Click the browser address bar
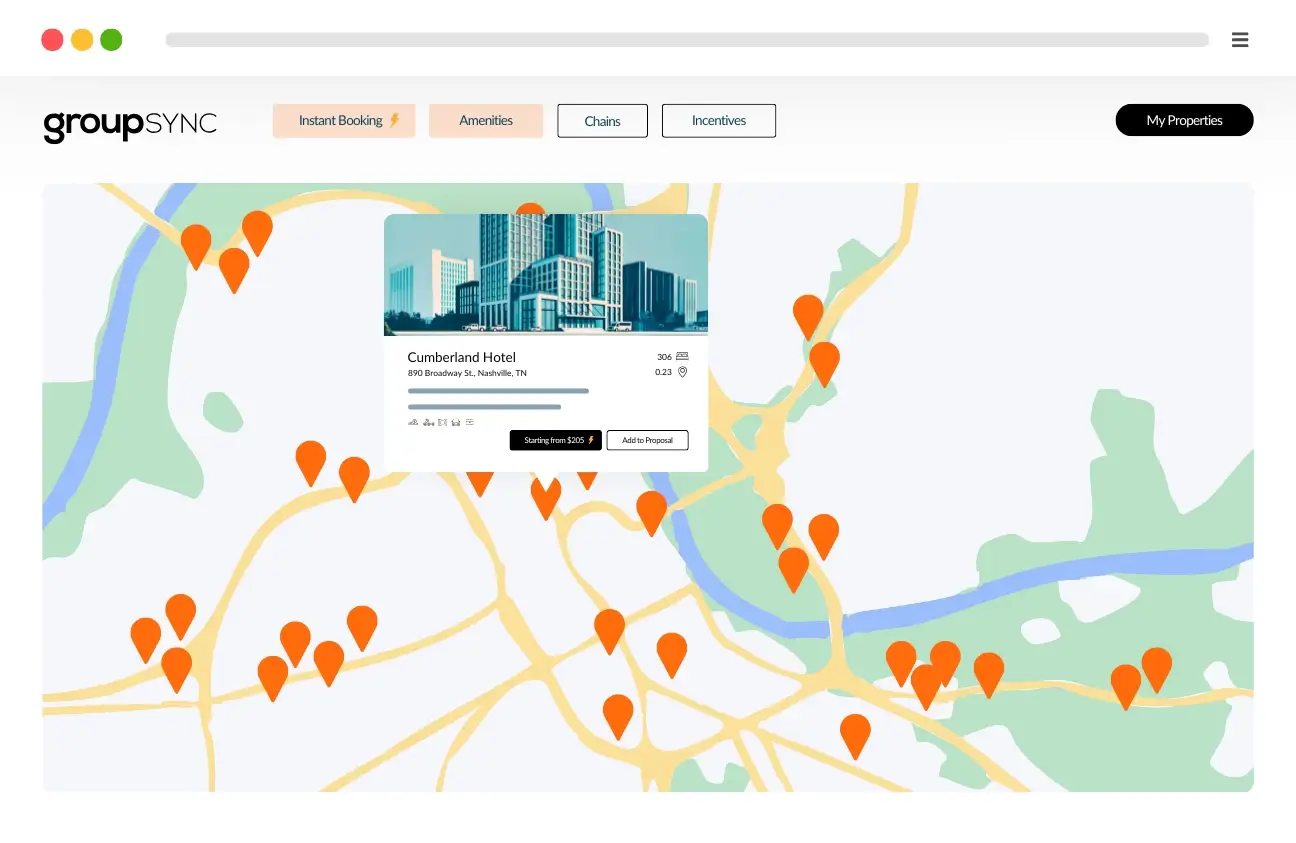This screenshot has height=843, width=1296. (687, 40)
